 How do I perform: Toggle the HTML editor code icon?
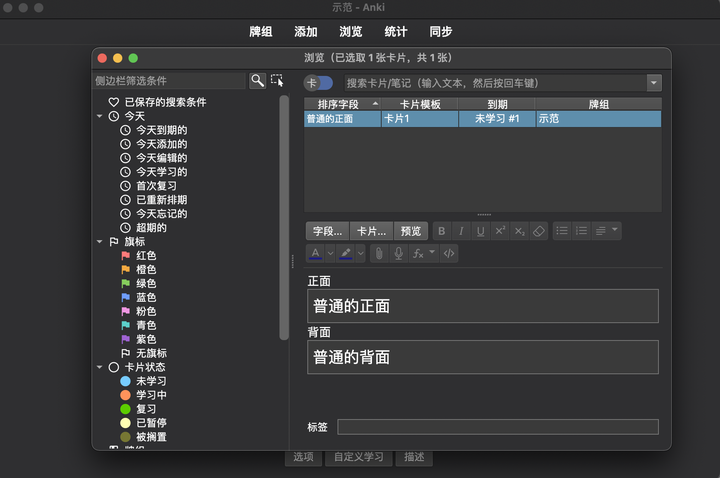click(449, 253)
